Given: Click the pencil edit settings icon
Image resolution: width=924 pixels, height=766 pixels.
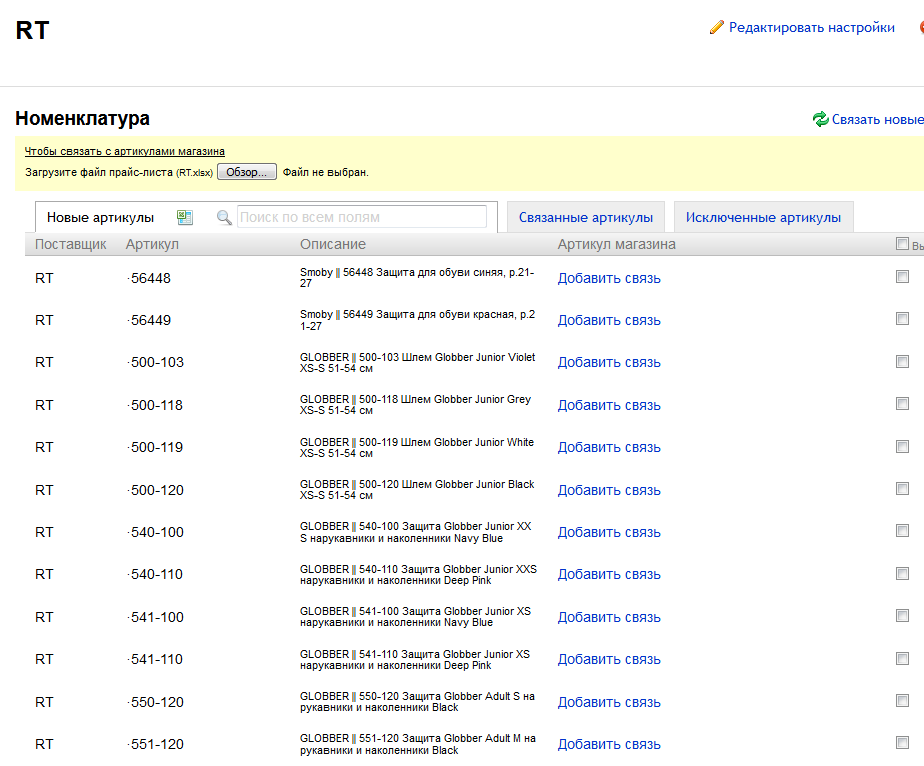Looking at the screenshot, I should point(717,27).
